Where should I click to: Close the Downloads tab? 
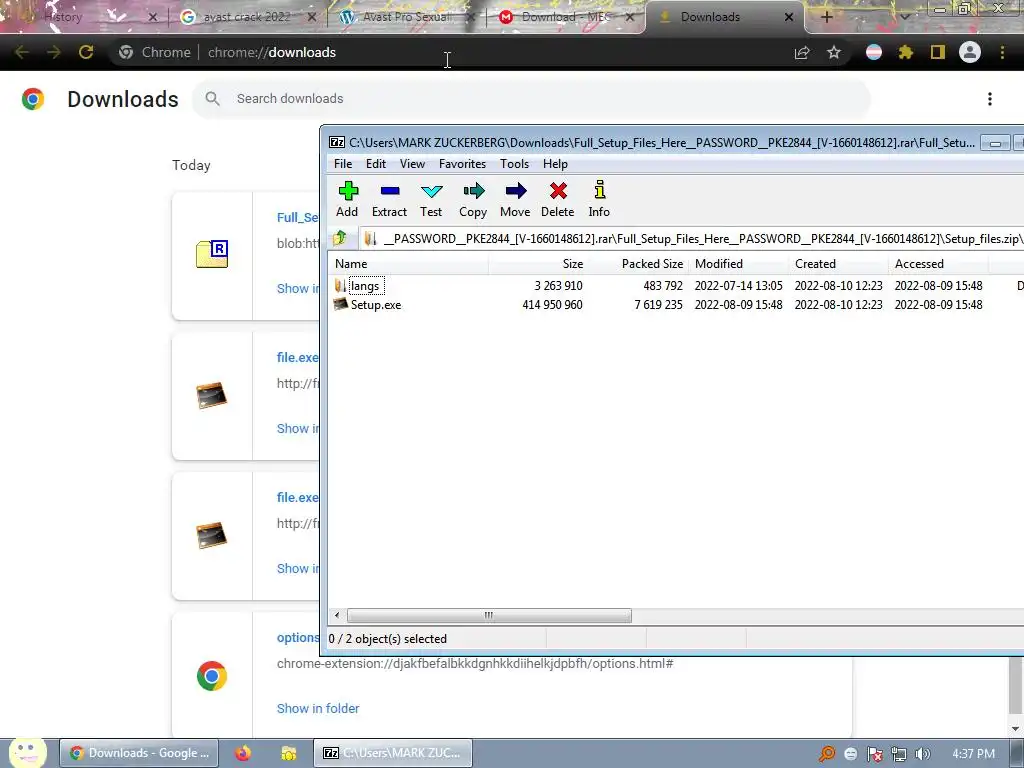click(789, 18)
